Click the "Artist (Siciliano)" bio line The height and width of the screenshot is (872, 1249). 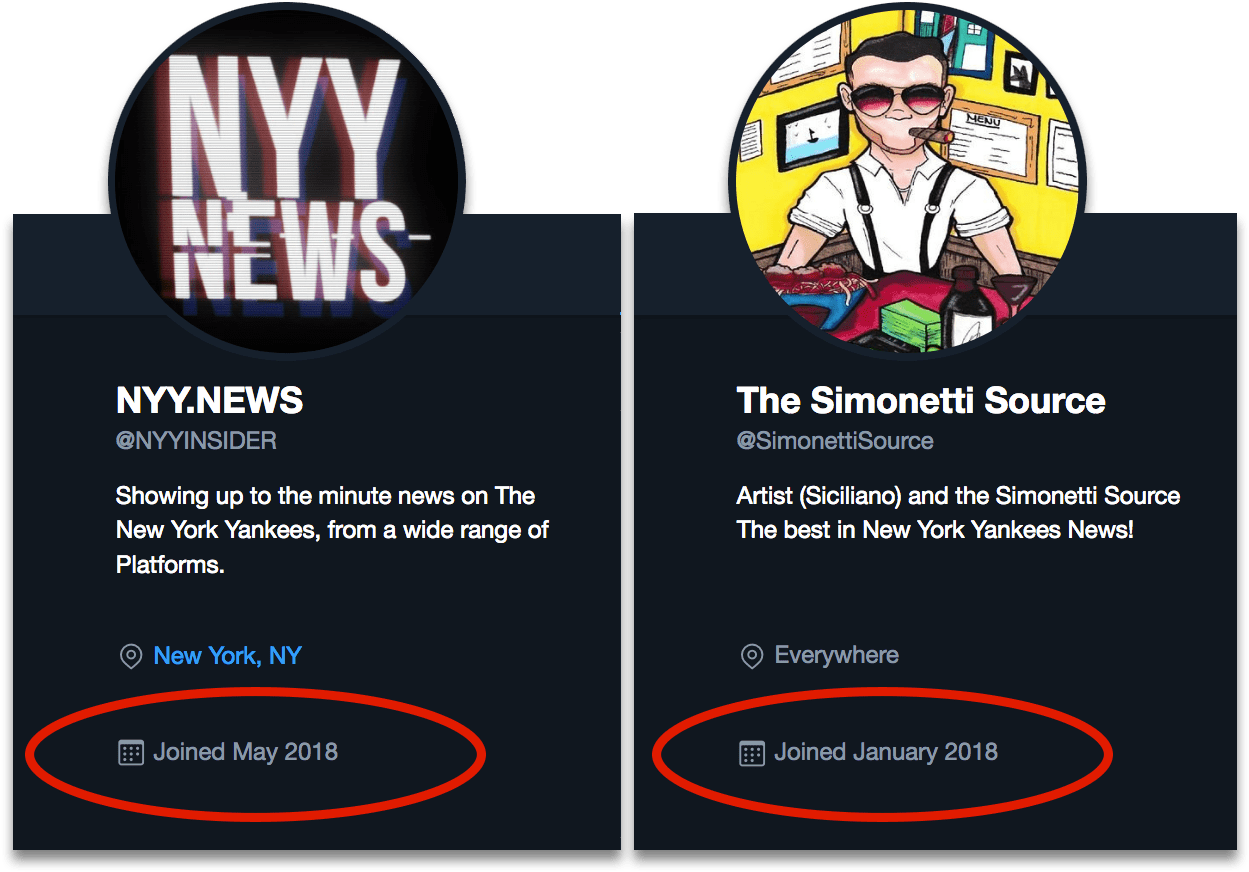click(x=958, y=496)
